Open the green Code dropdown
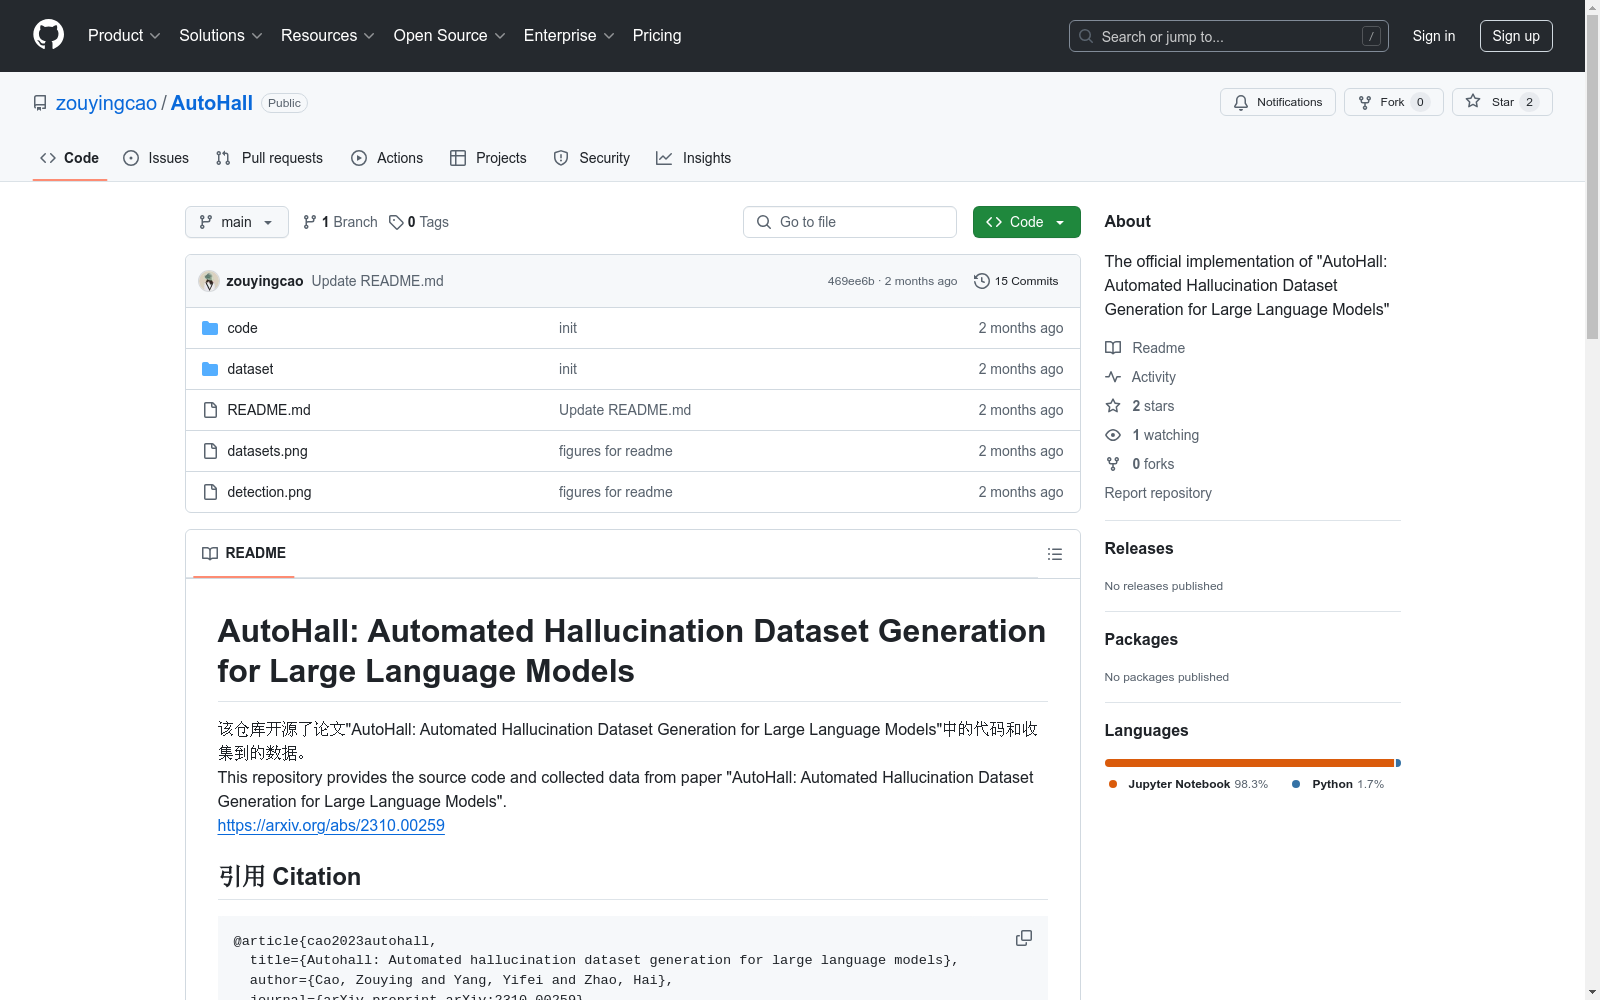 pyautogui.click(x=1026, y=222)
